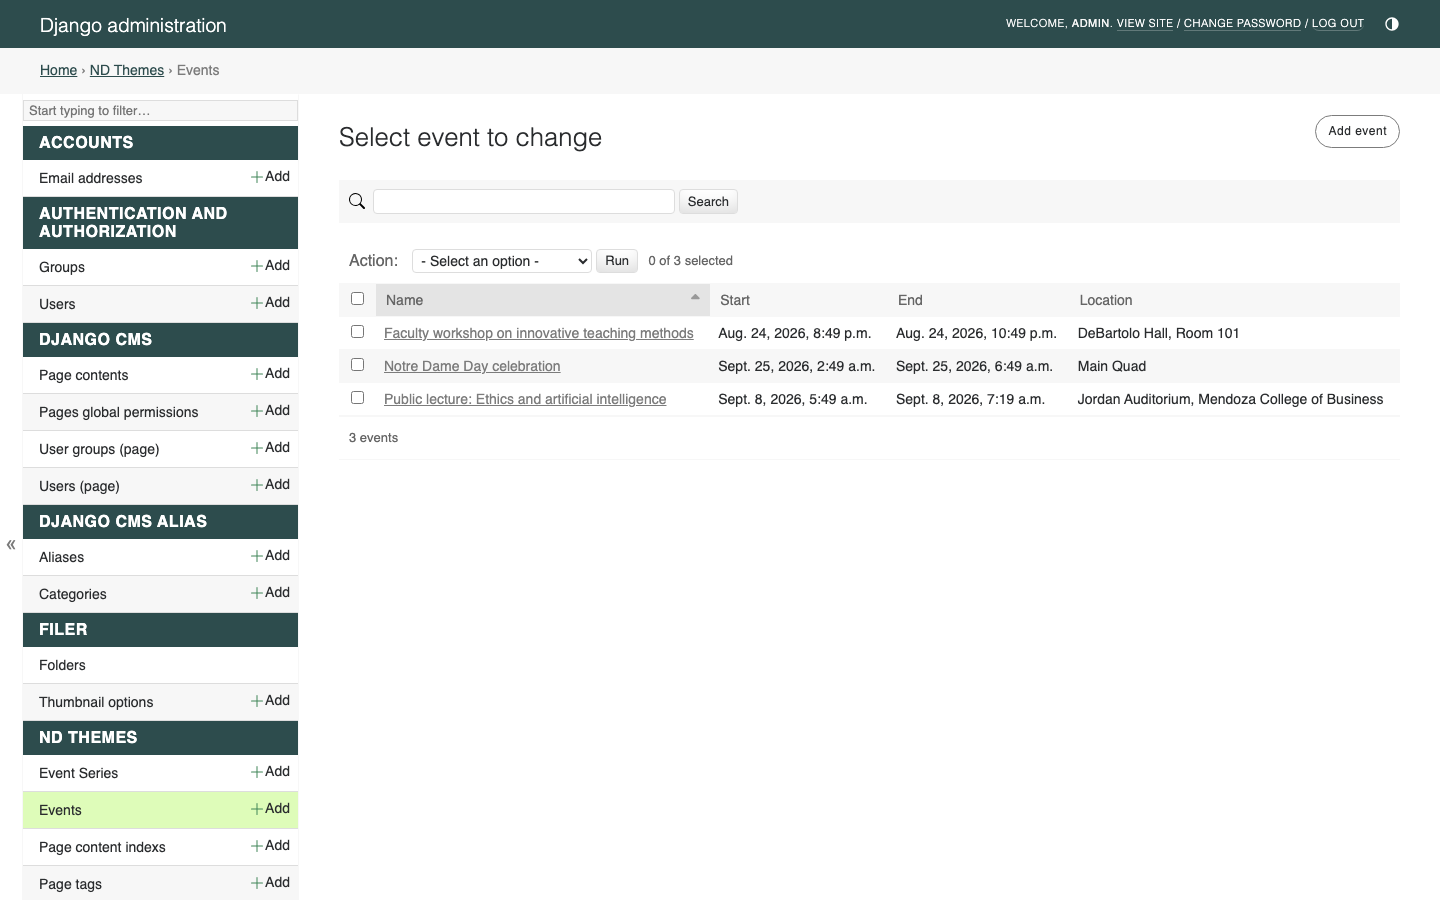Sort by the Location column header
The image size is (1440, 900).
point(1106,300)
